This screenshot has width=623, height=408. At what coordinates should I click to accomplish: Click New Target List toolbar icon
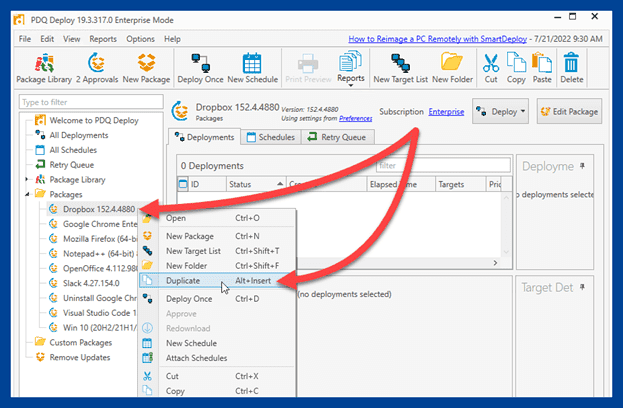[400, 68]
